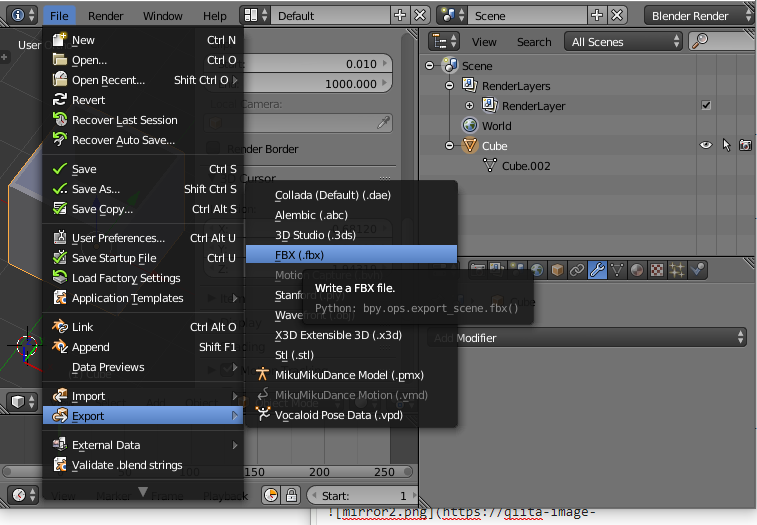Collapse the Scene tree node
757x525 pixels.
pyautogui.click(x=430, y=65)
